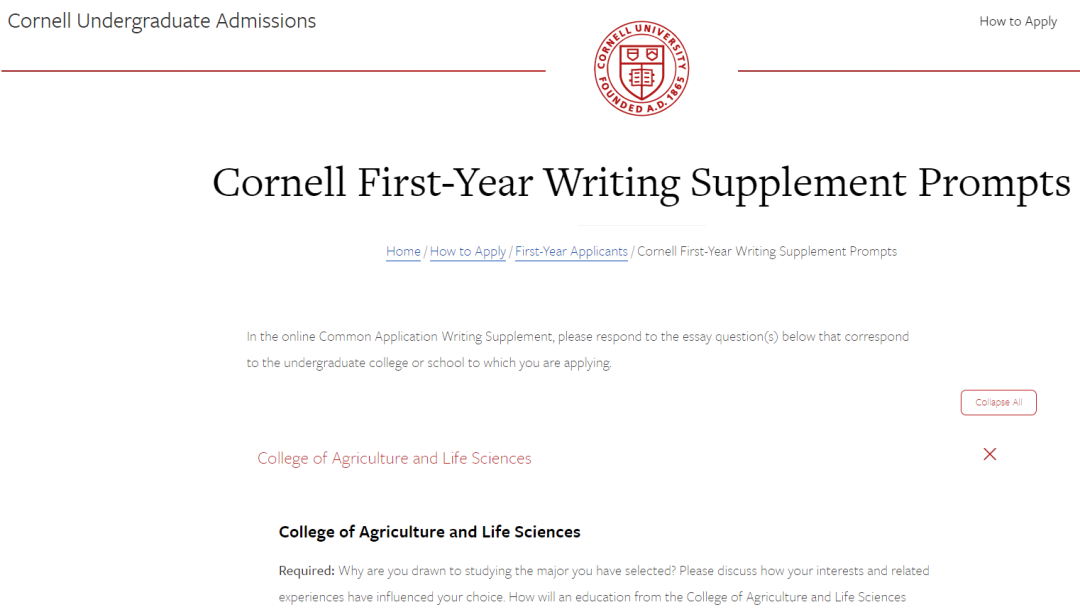Click the intro paragraph about Common Application
The height and width of the screenshot is (612, 1080).
coord(578,349)
